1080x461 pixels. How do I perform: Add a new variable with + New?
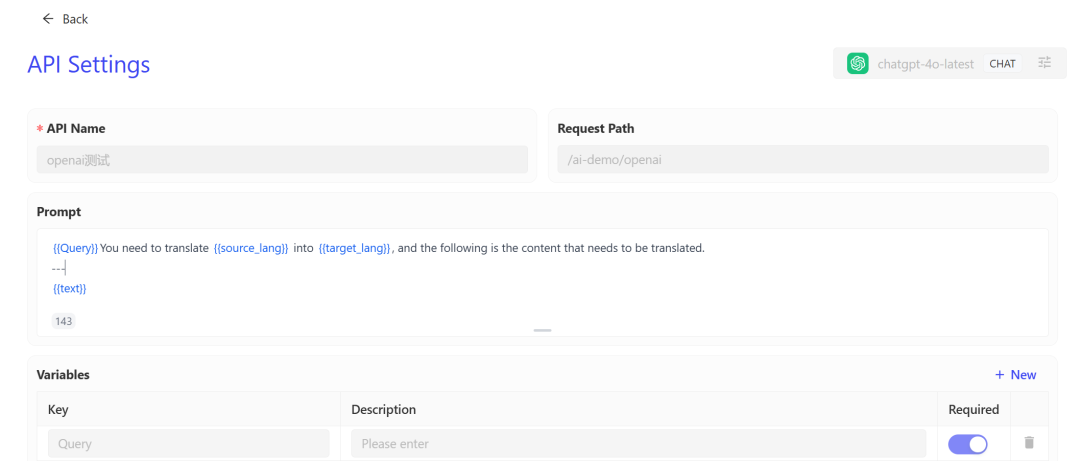tap(1015, 375)
